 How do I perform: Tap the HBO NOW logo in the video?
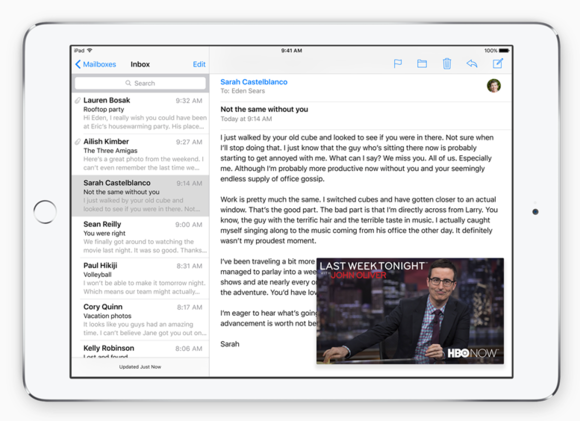pyautogui.click(x=472, y=353)
